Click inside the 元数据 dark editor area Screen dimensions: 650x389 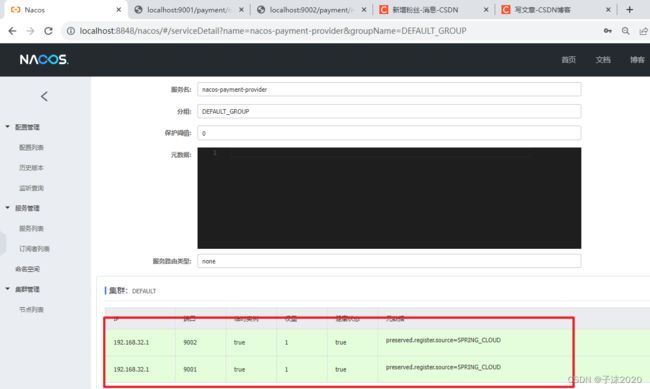coord(389,198)
